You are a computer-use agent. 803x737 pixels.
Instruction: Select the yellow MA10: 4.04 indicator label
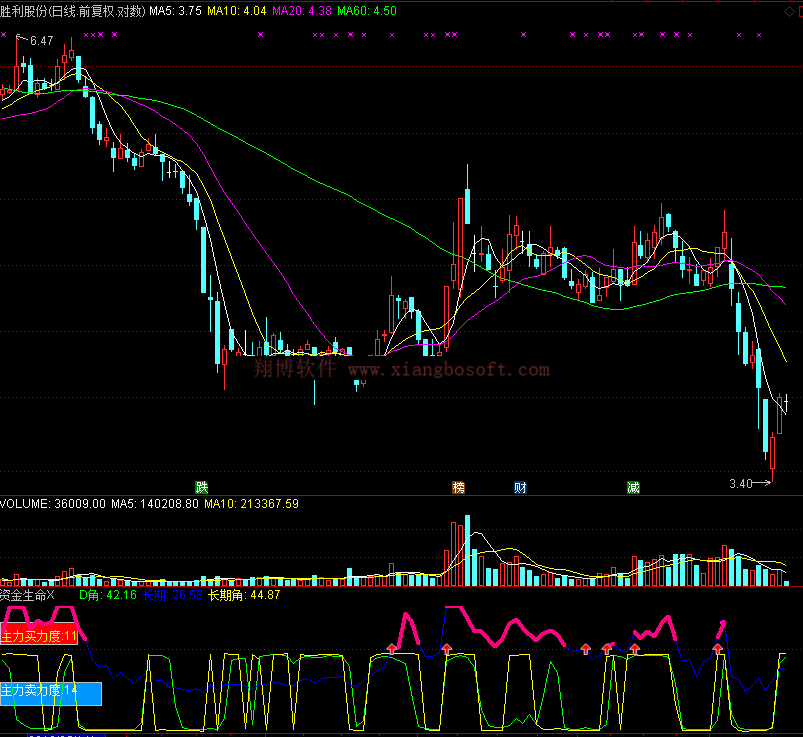(x=238, y=11)
